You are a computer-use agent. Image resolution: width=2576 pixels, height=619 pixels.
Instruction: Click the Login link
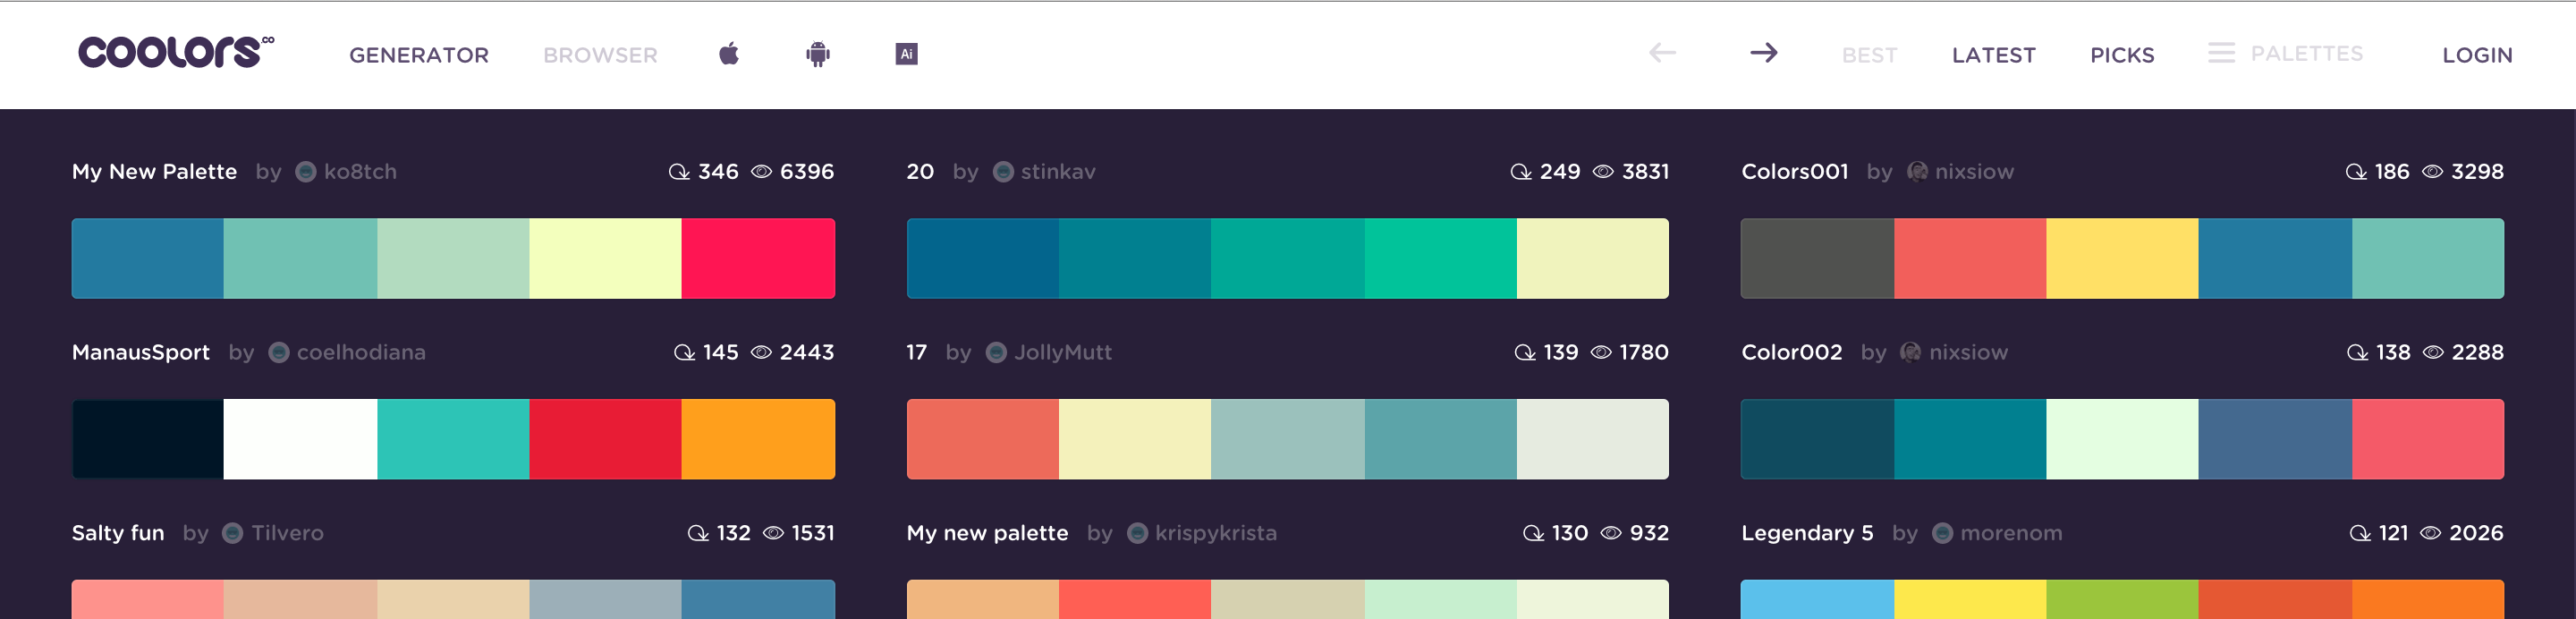(2477, 55)
